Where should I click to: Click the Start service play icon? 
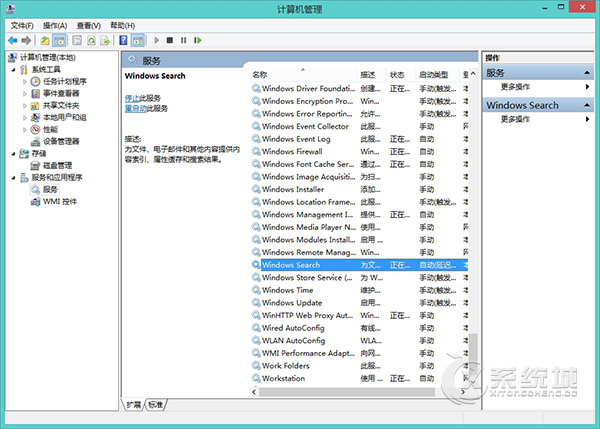pyautogui.click(x=157, y=40)
